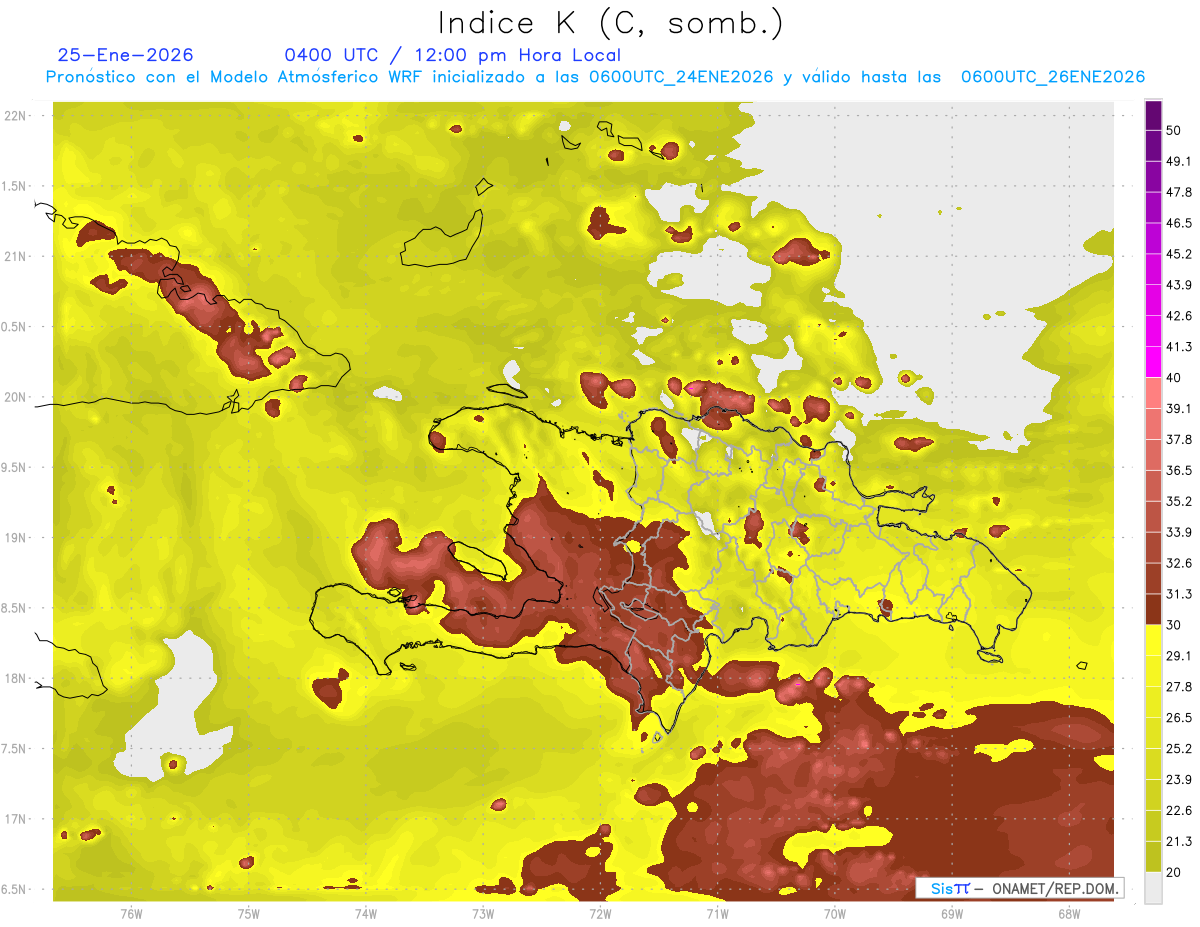The height and width of the screenshot is (927, 1200).
Task: Click the legend value "50"
Action: pyautogui.click(x=1175, y=131)
